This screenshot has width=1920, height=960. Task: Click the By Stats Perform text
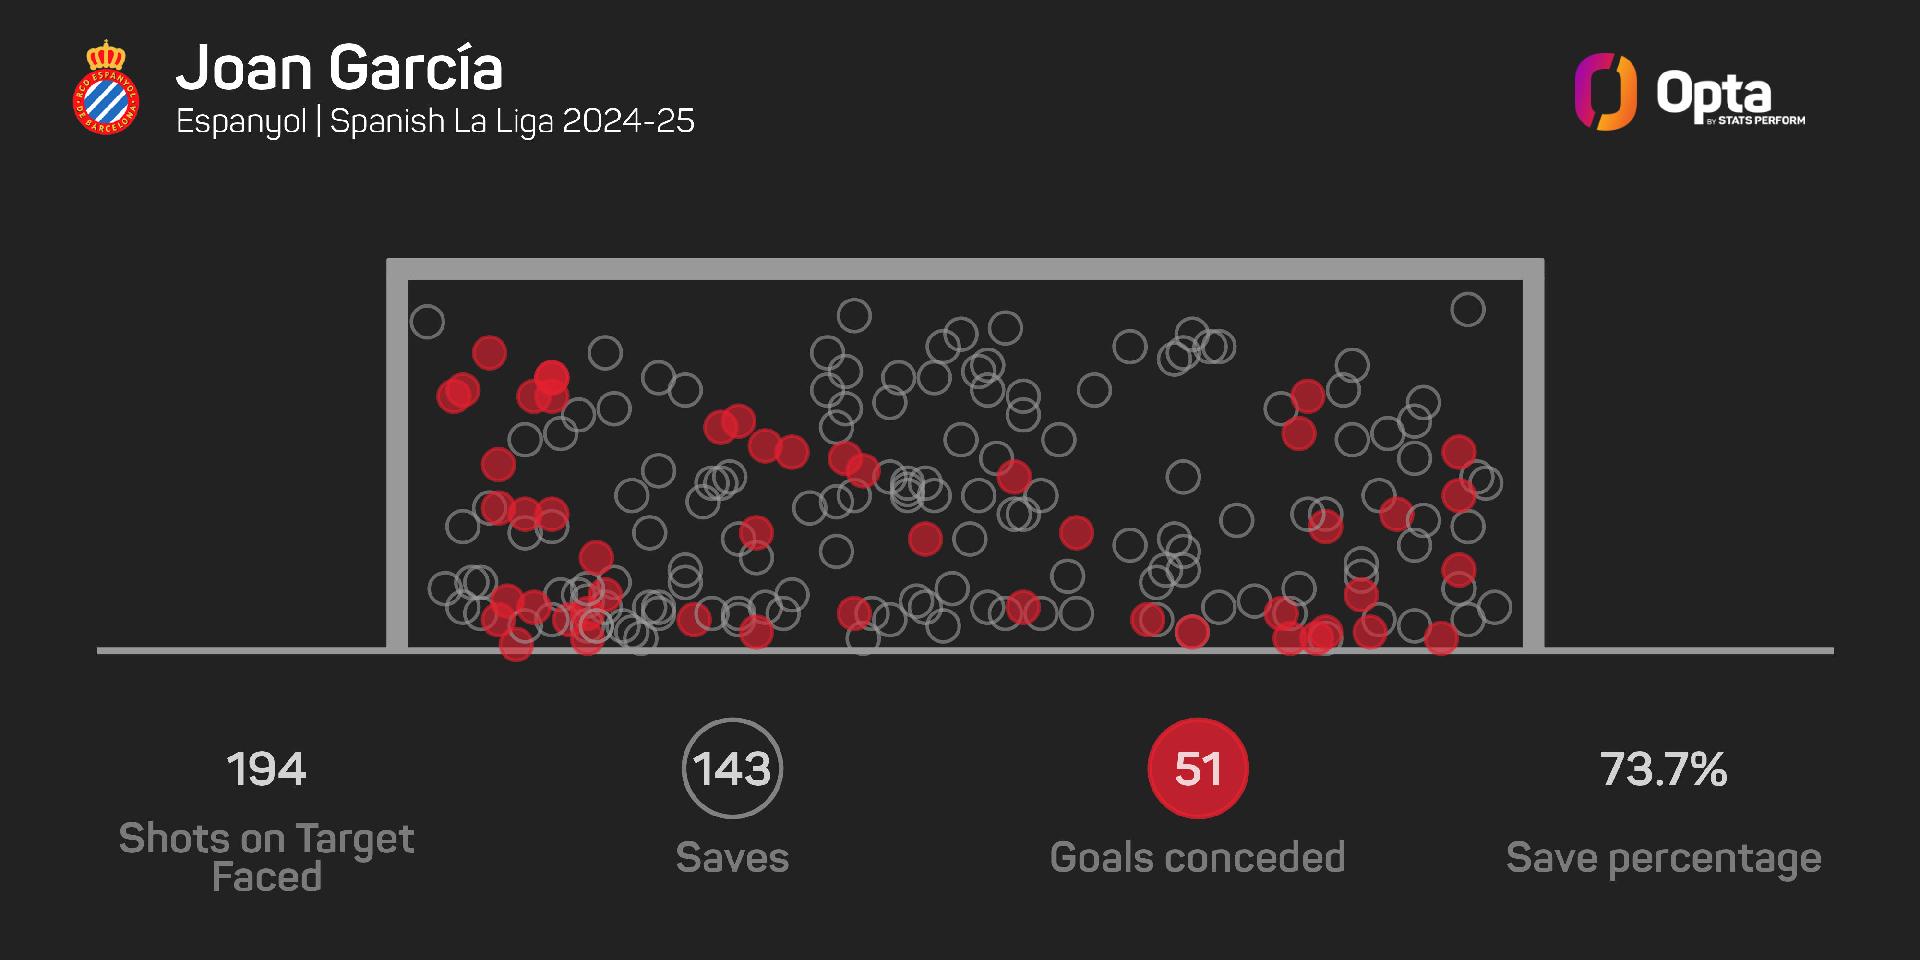coord(1756,121)
